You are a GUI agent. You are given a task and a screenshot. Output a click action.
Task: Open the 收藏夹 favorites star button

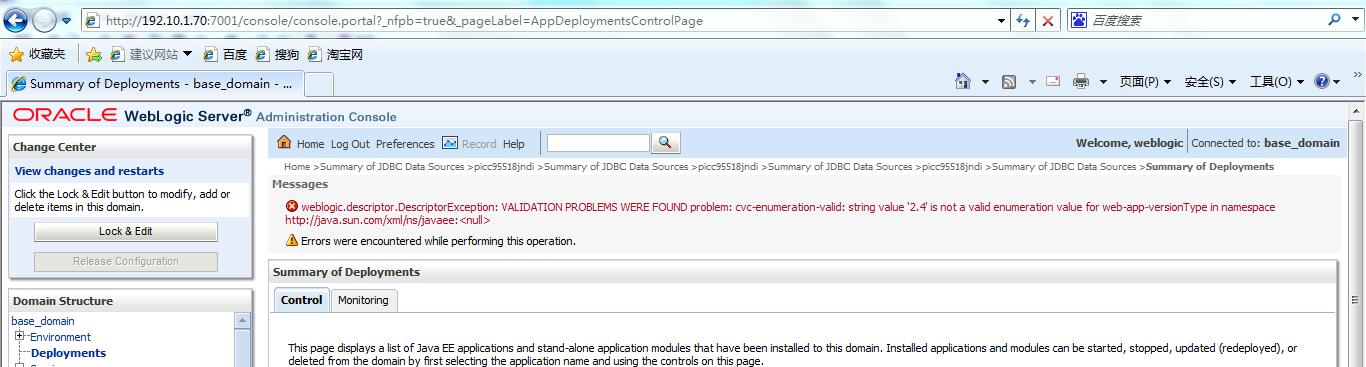tap(37, 54)
